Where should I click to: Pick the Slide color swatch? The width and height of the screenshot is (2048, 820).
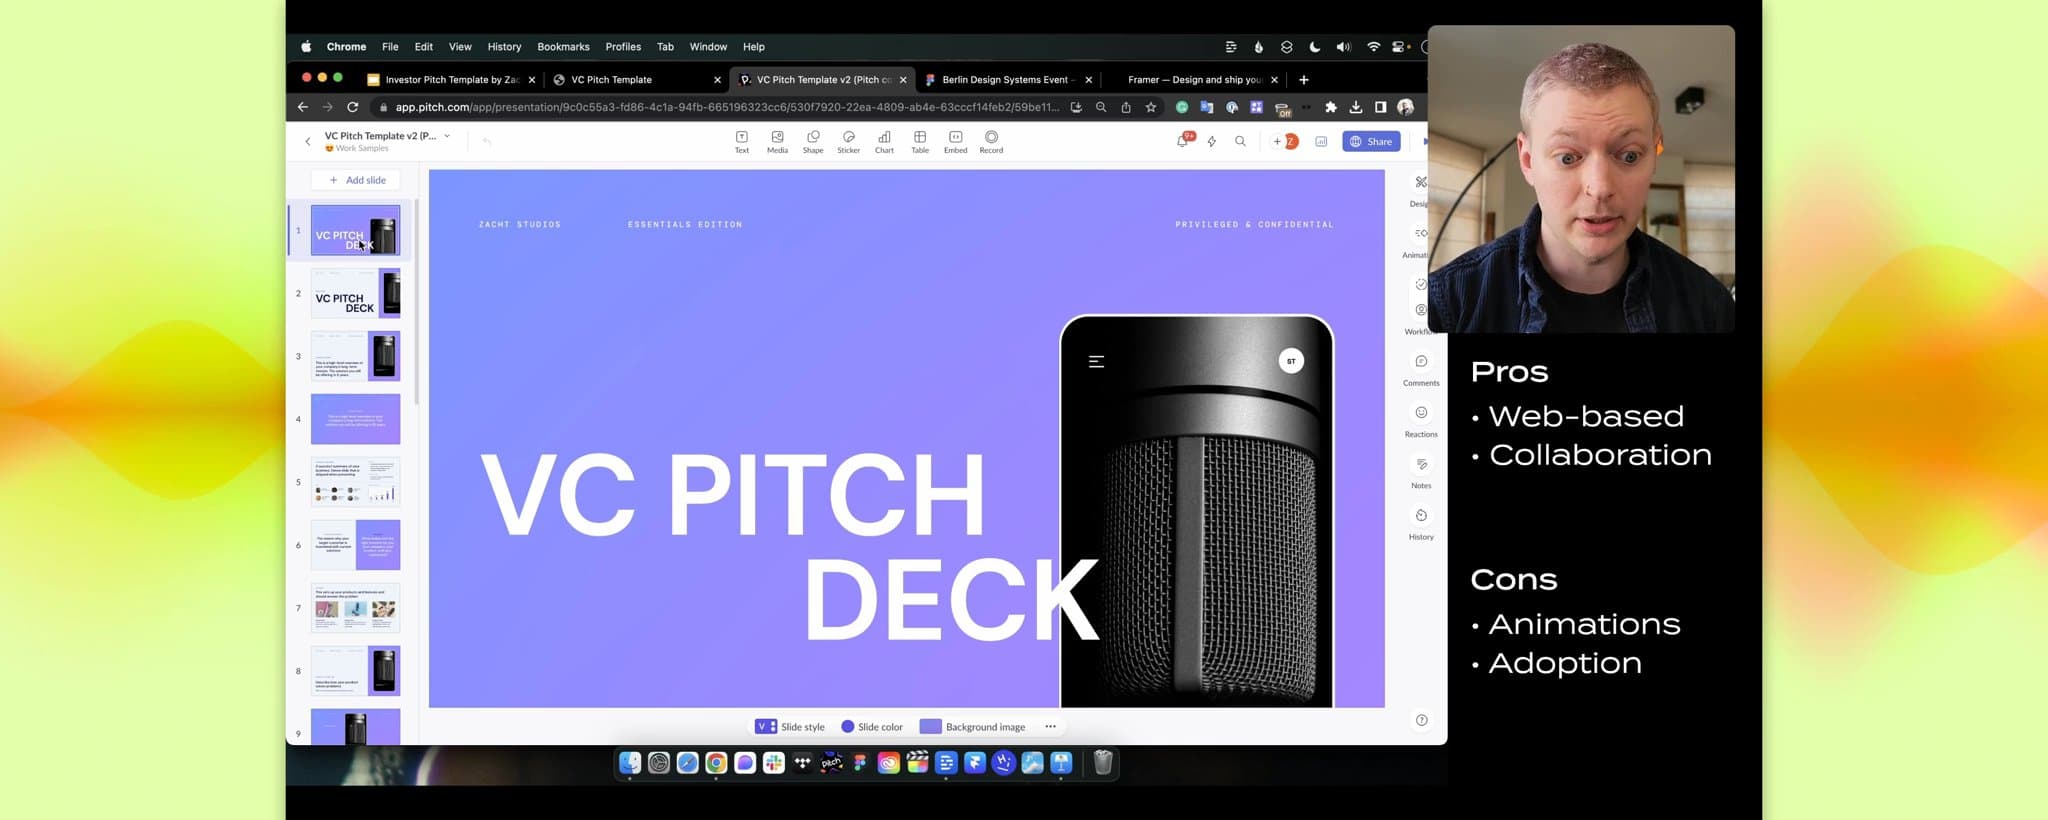[x=871, y=727]
